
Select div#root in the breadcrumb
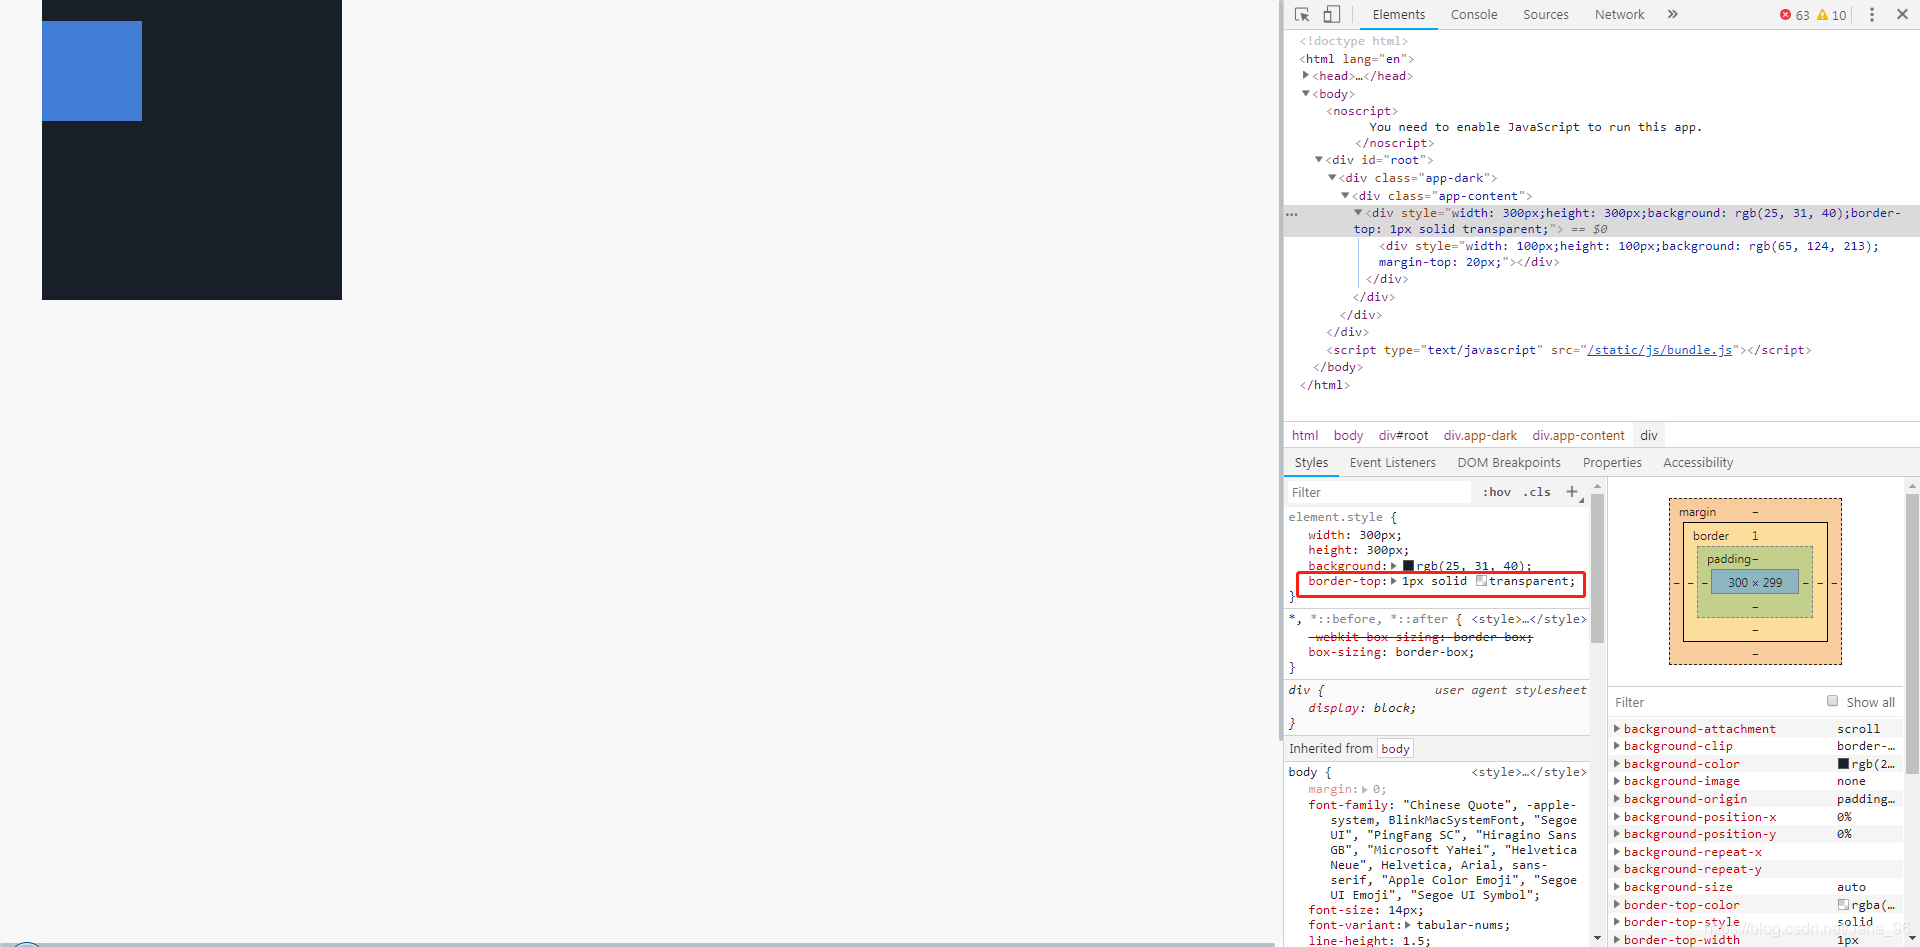point(1403,436)
